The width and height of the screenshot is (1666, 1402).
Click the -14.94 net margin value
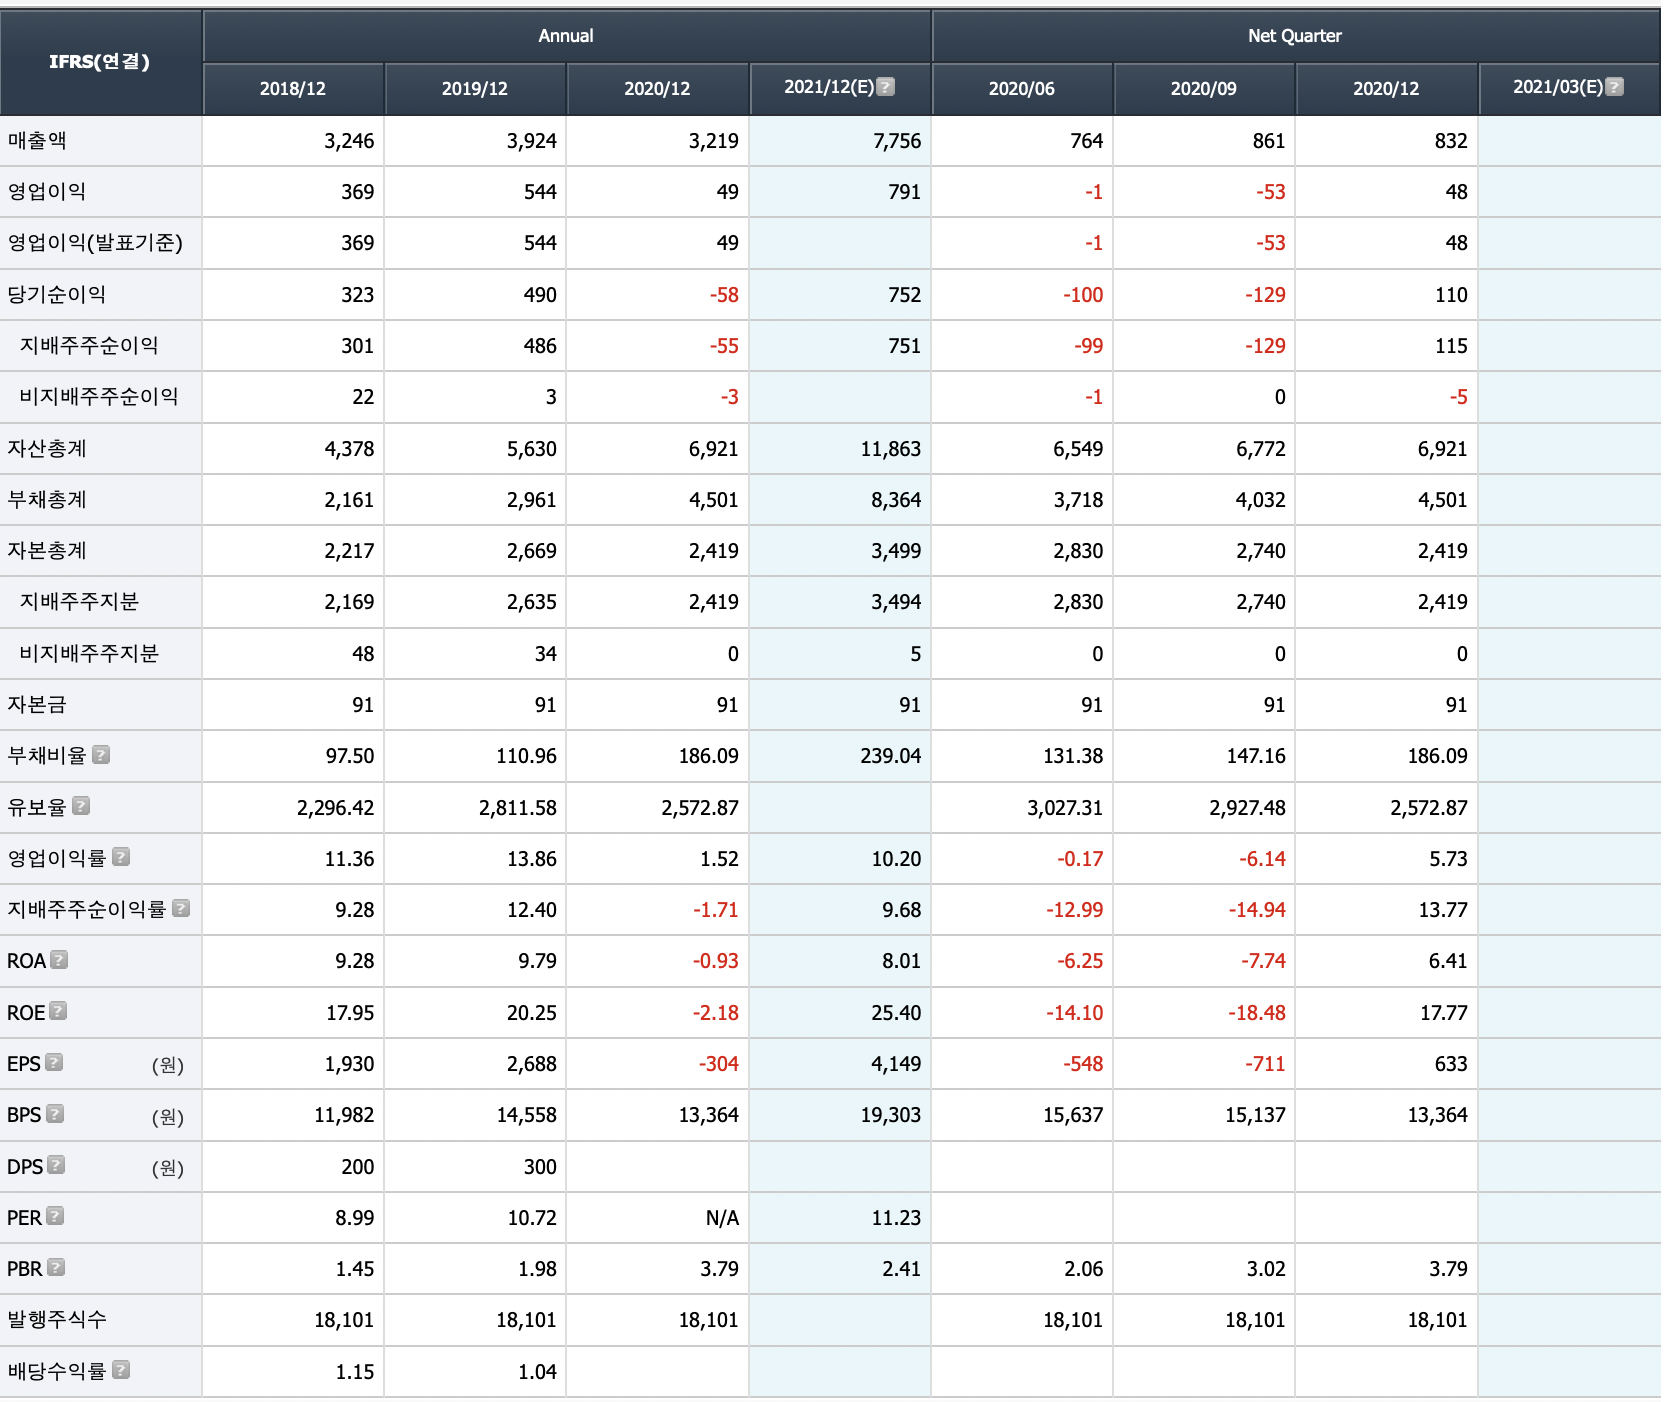coord(1257,910)
